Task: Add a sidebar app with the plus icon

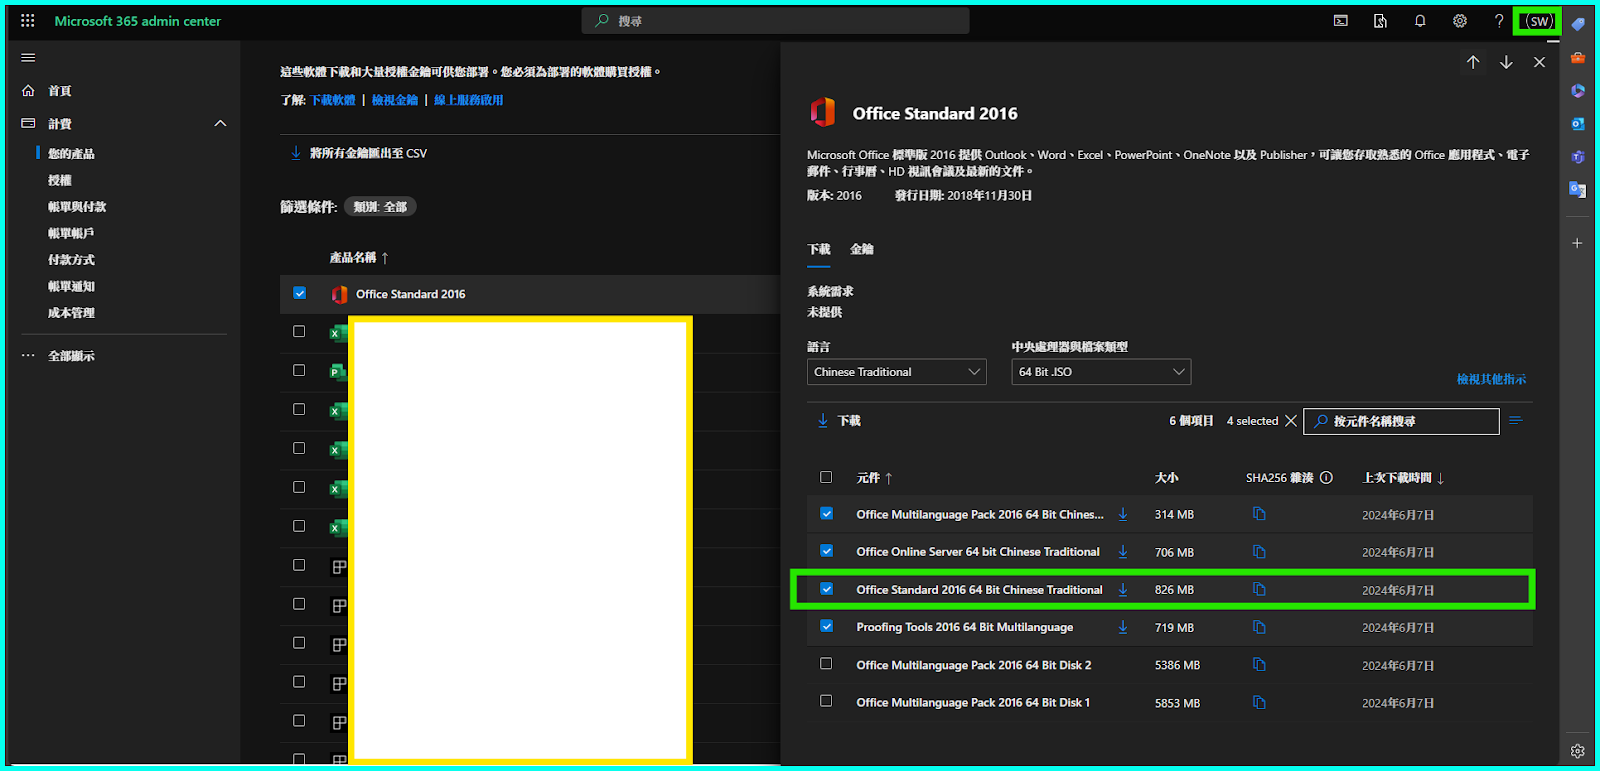Action: point(1577,243)
